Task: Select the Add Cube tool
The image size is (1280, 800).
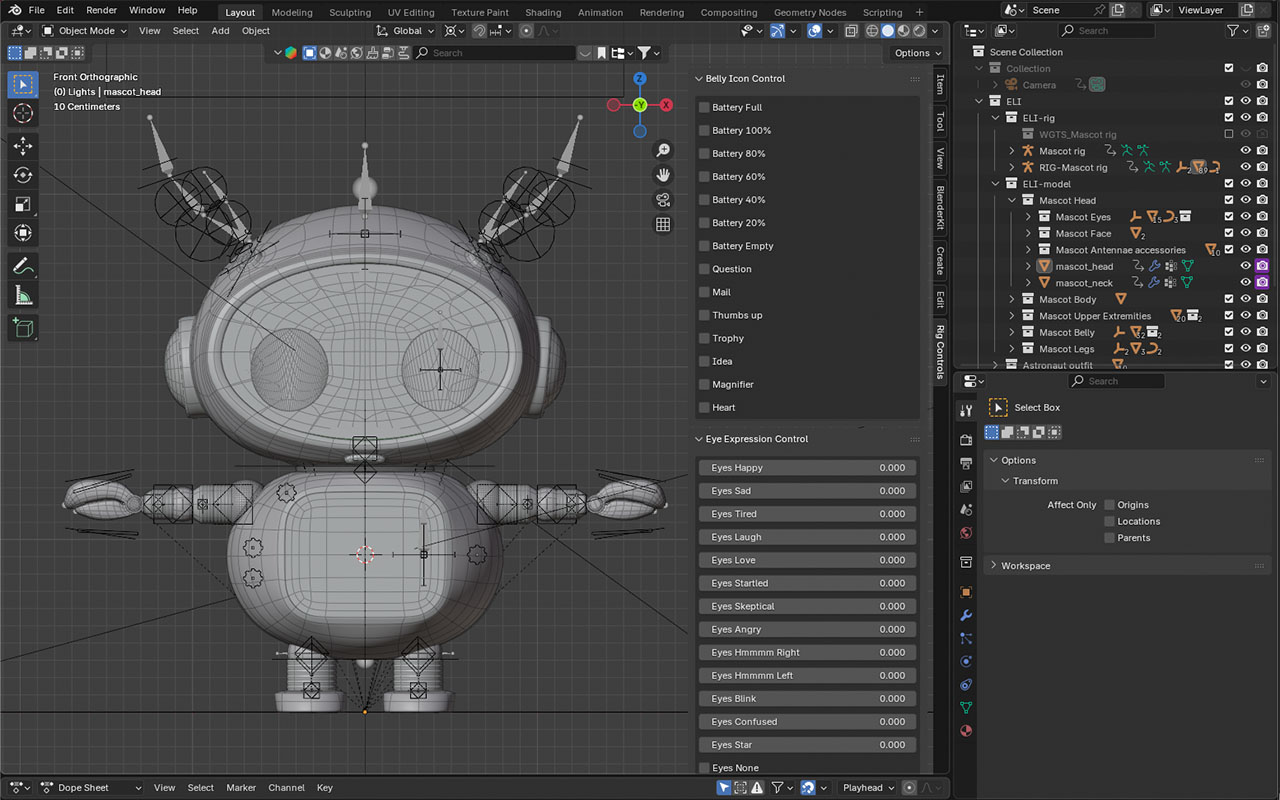Action: [22, 327]
